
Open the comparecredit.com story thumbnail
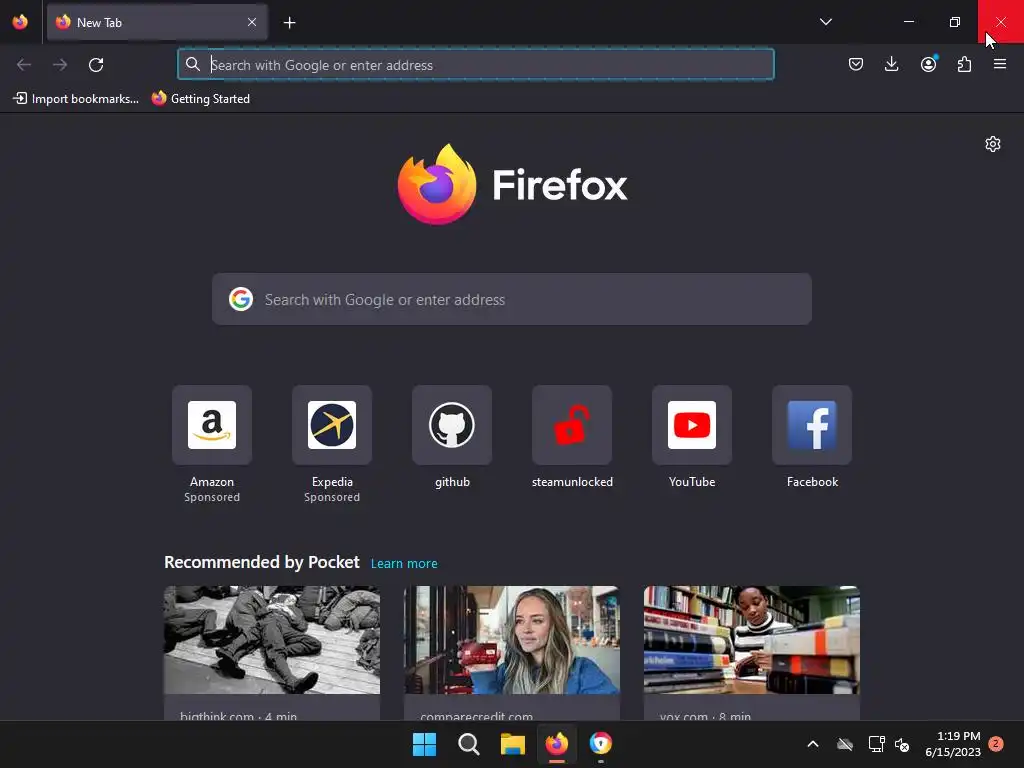point(512,640)
